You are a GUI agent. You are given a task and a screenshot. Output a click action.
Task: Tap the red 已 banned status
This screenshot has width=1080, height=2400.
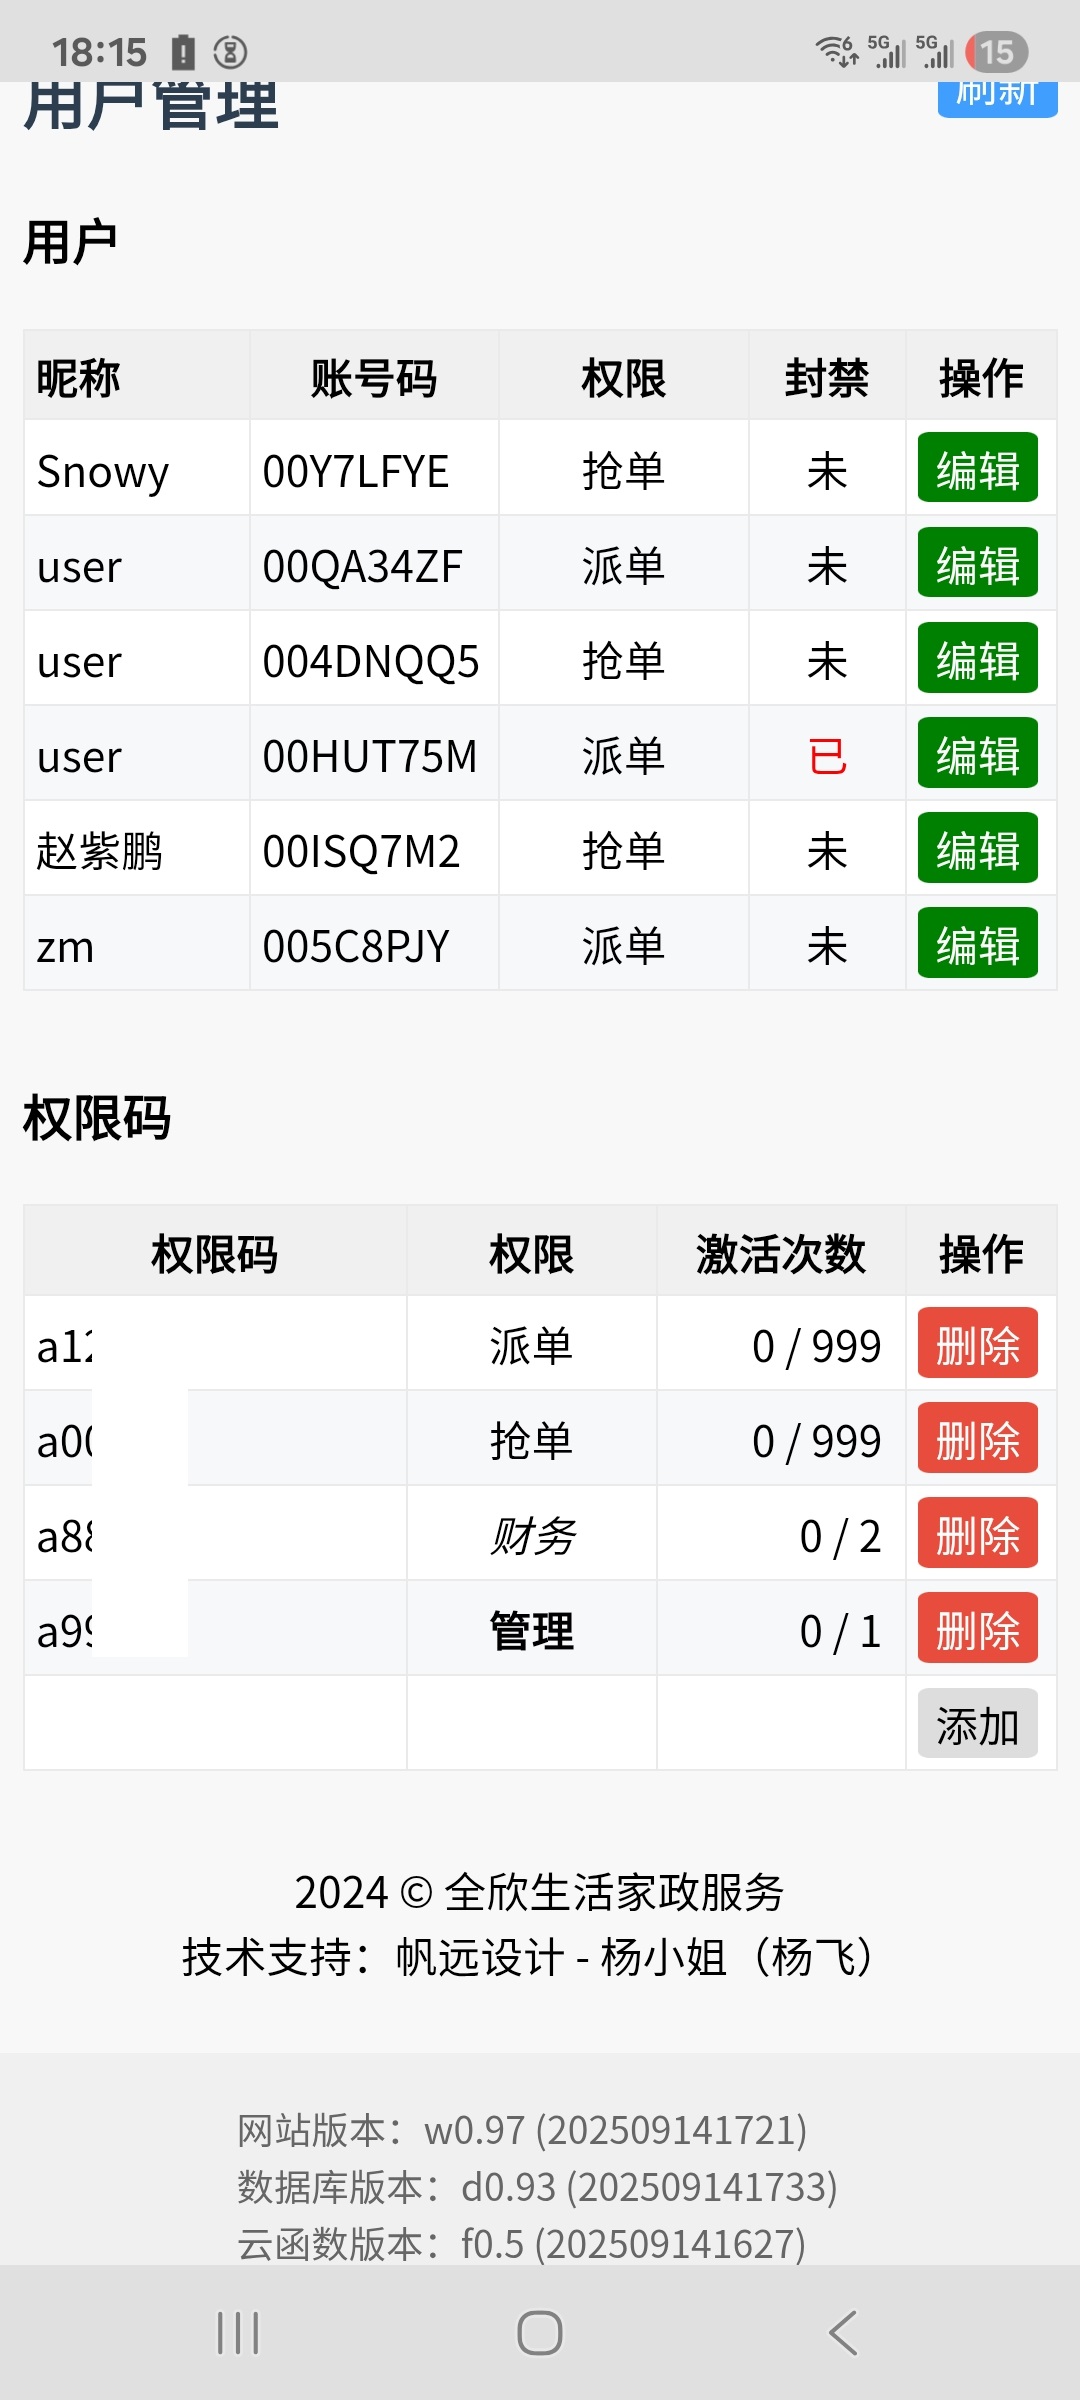tap(827, 756)
